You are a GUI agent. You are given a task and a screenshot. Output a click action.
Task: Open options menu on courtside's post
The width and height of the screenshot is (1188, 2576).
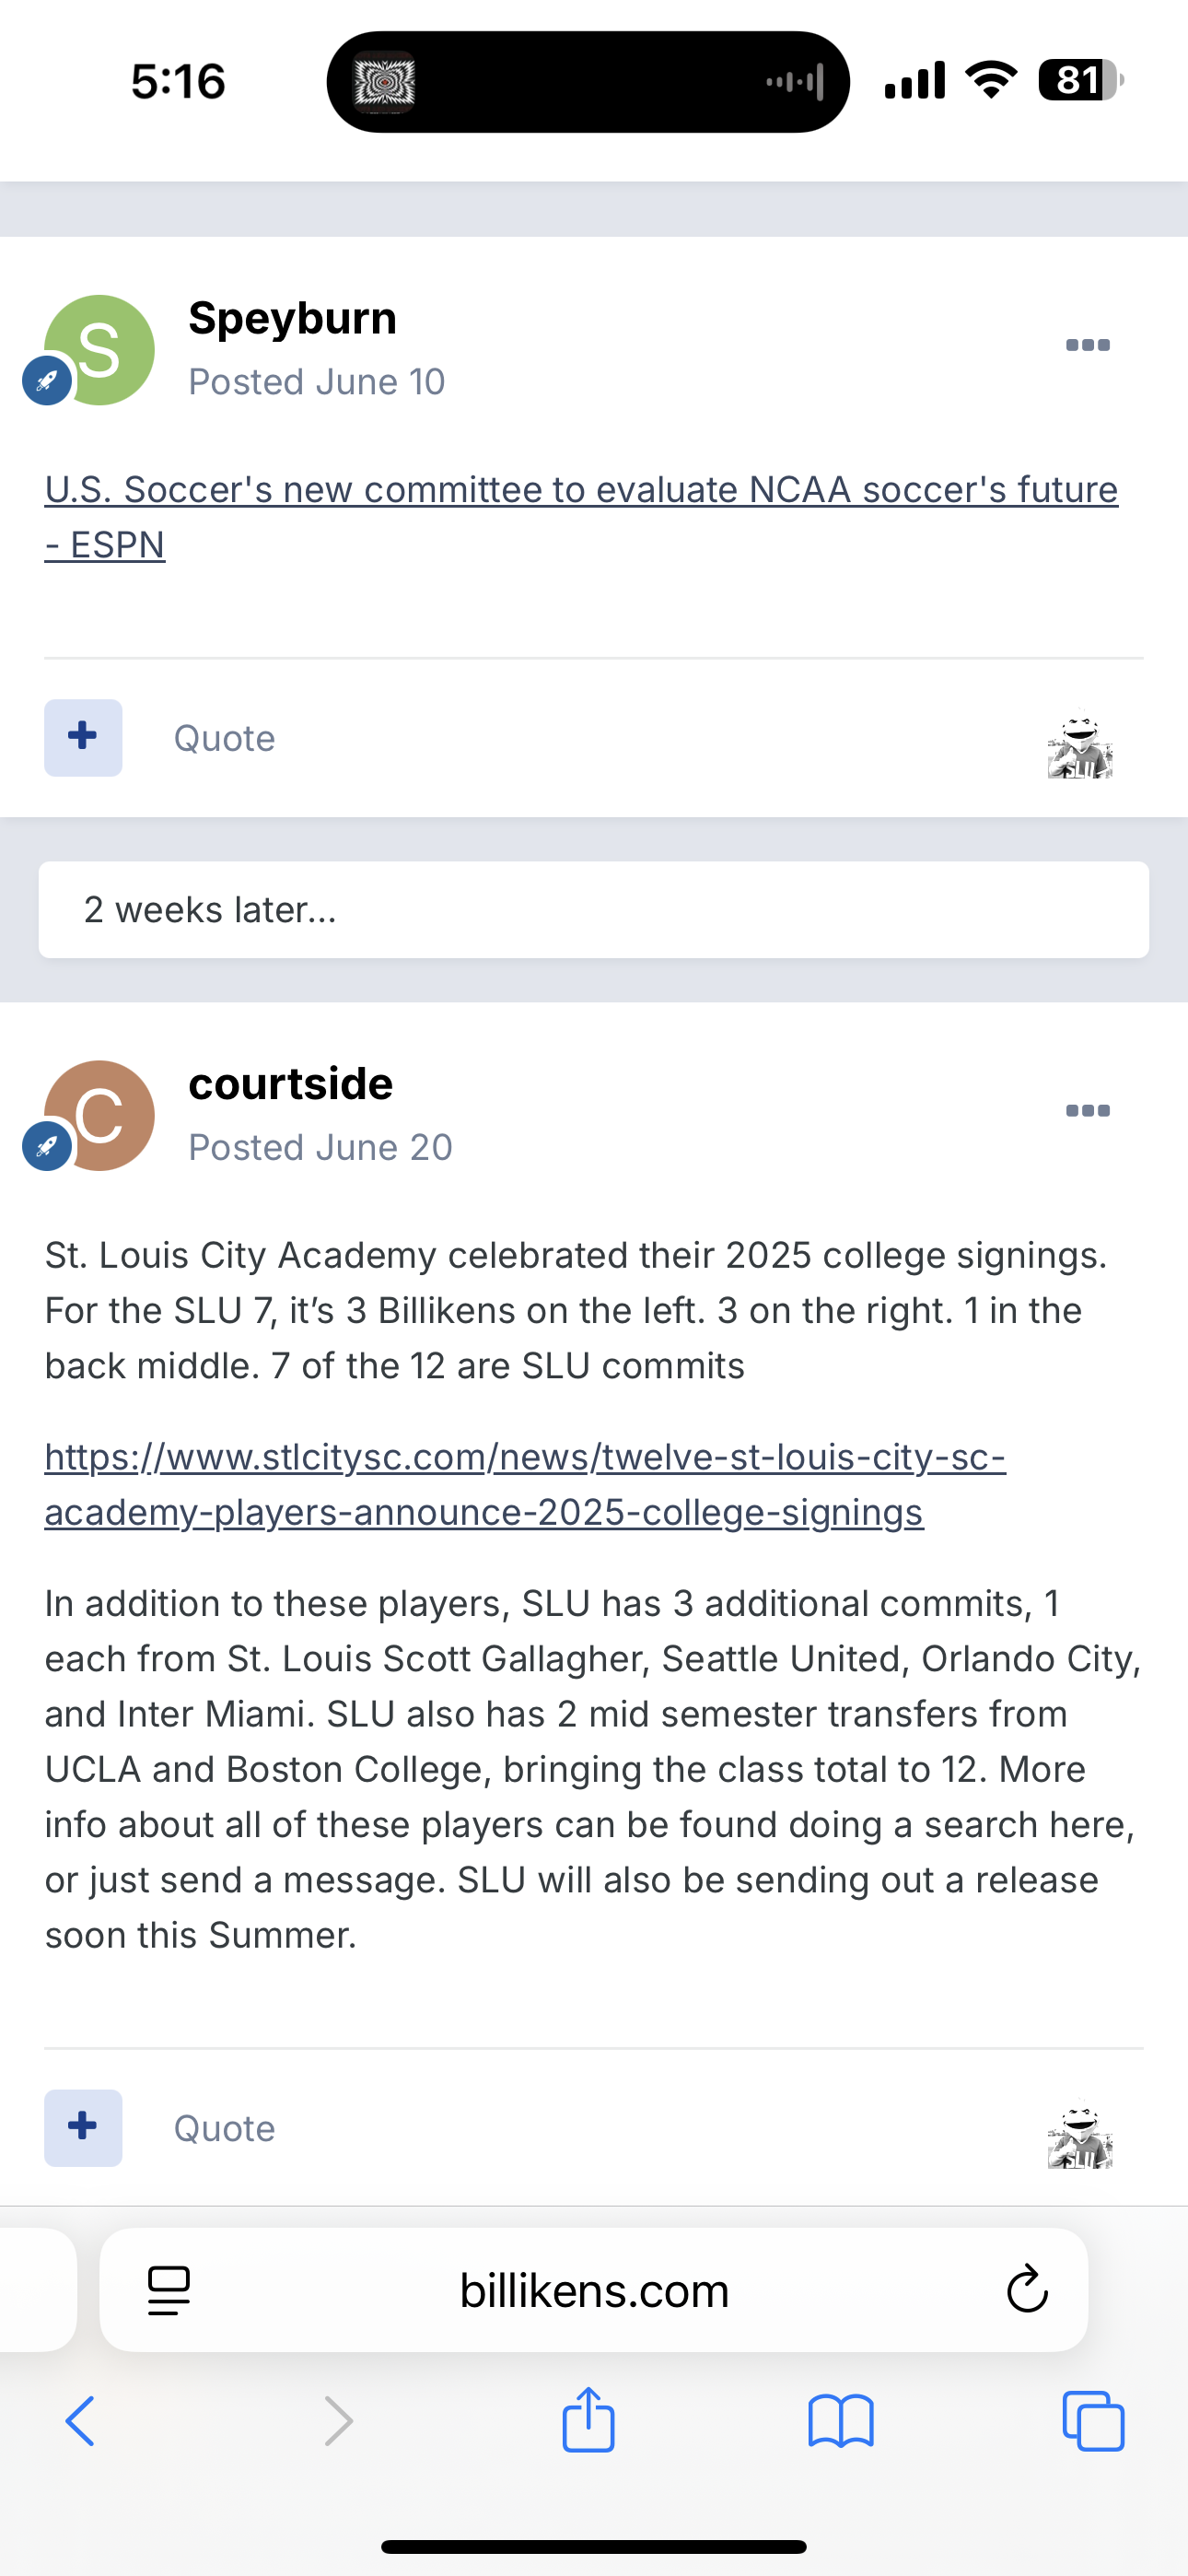[x=1087, y=1111]
